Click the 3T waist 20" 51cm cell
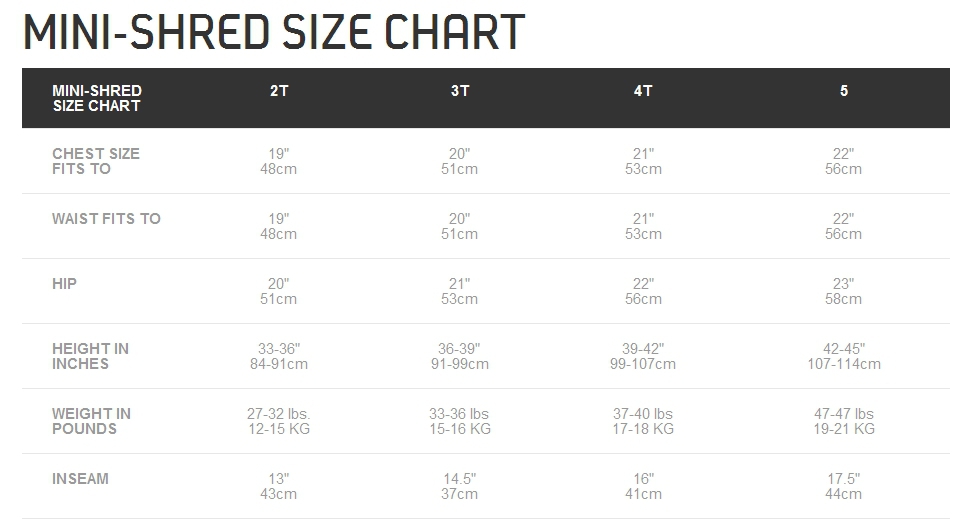The width and height of the screenshot is (964, 520). pos(459,226)
